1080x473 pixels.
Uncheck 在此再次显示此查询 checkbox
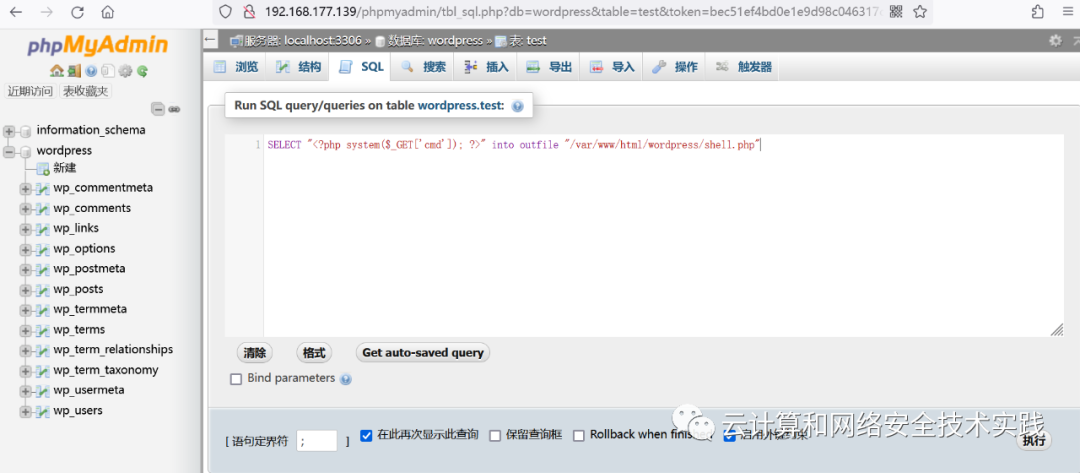point(366,435)
